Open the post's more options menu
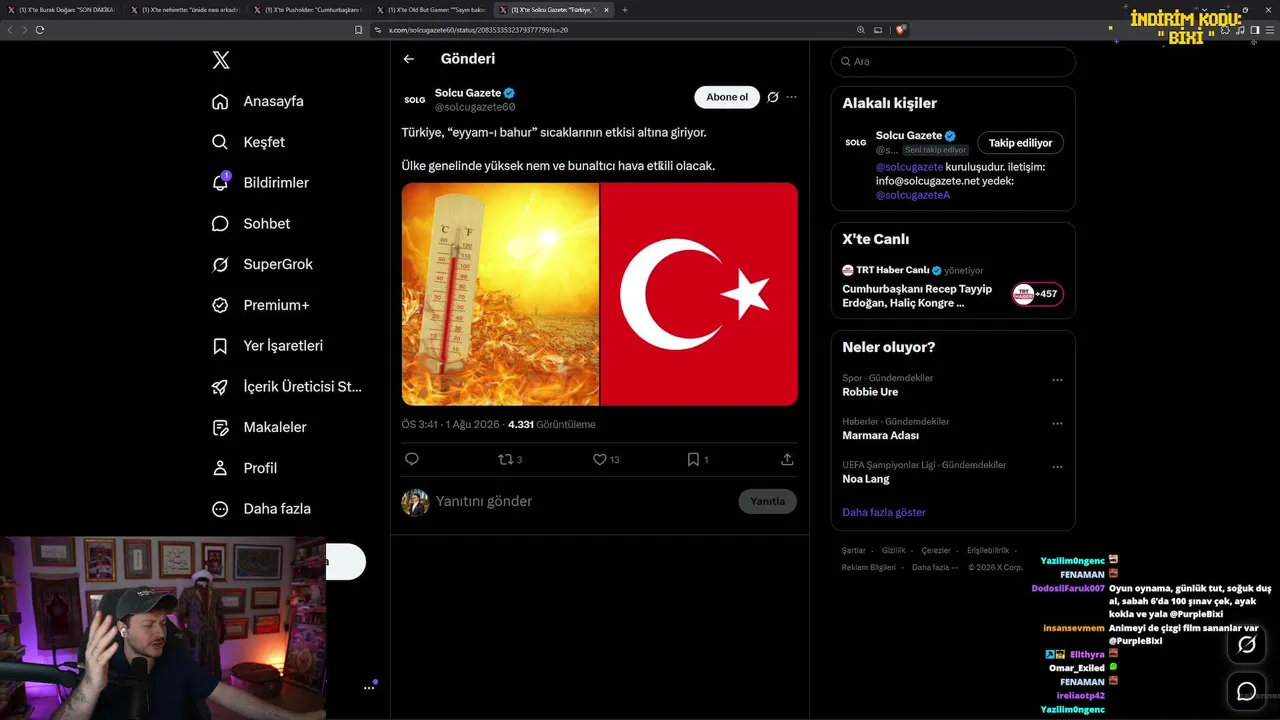 792,97
